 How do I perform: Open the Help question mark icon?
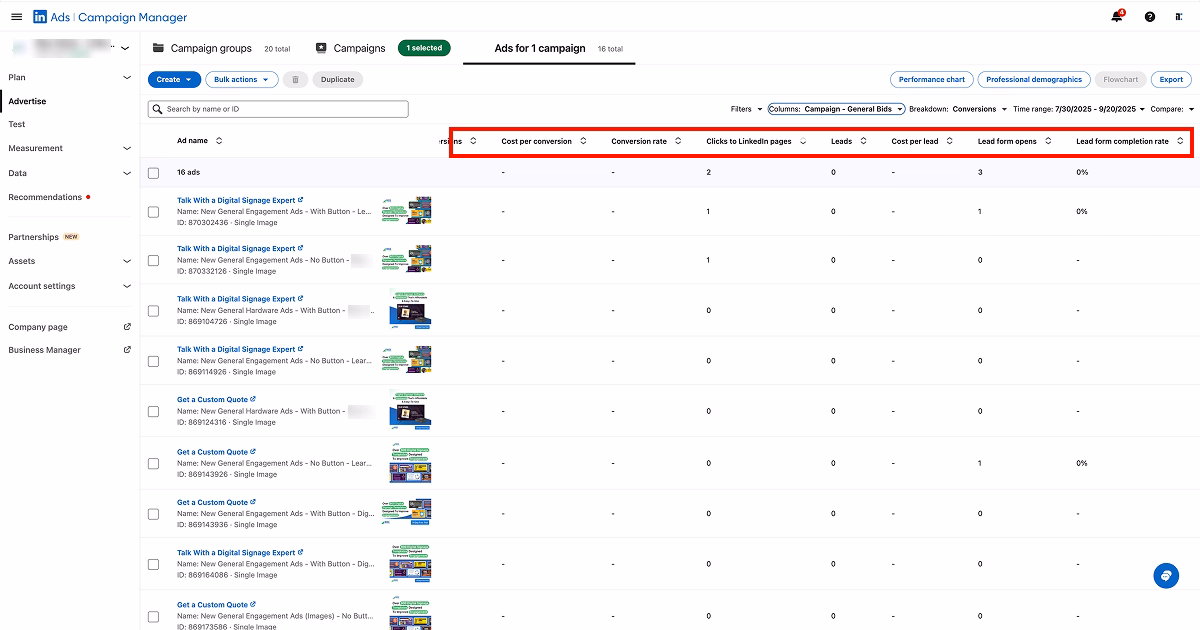pyautogui.click(x=1148, y=16)
